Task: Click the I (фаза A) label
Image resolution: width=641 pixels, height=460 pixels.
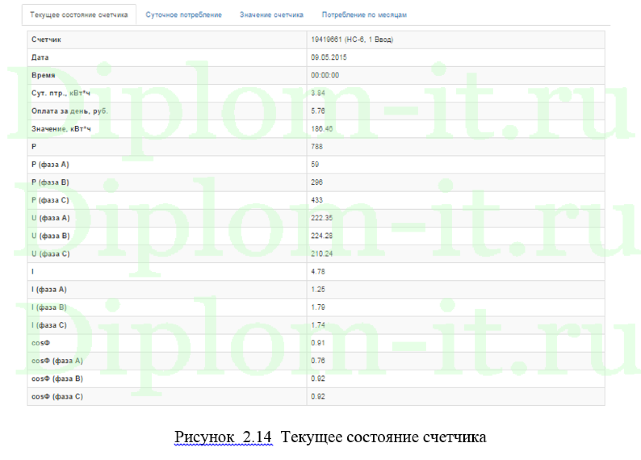Action: tap(49, 289)
